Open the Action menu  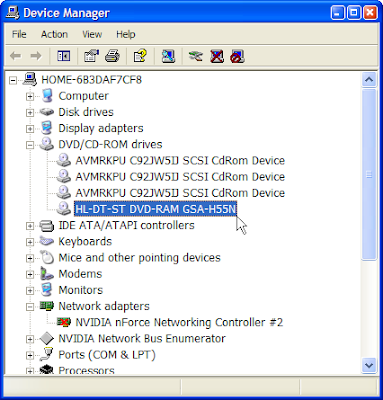pos(54,34)
